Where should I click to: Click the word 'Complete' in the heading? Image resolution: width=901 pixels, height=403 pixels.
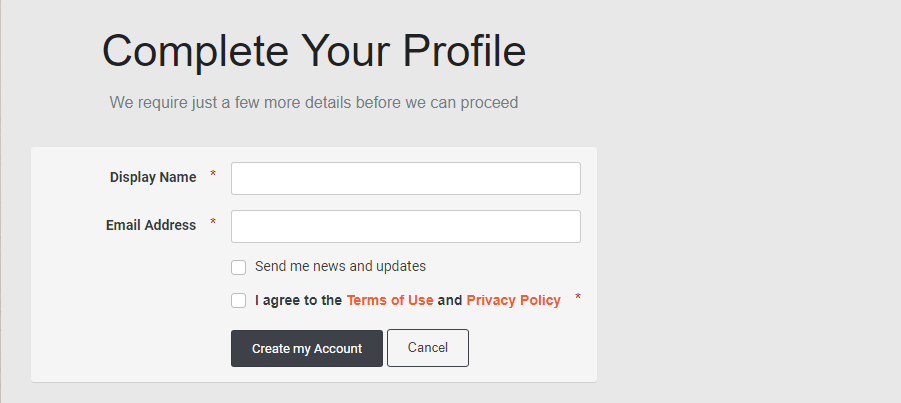pyautogui.click(x=181, y=51)
